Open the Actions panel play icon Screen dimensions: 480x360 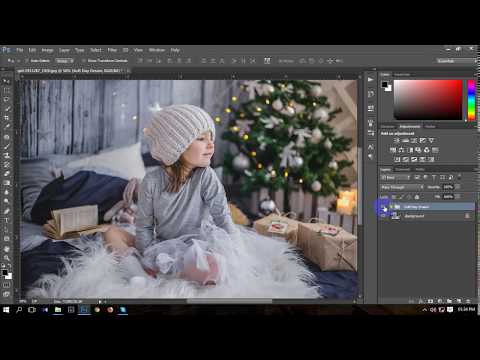point(371,80)
